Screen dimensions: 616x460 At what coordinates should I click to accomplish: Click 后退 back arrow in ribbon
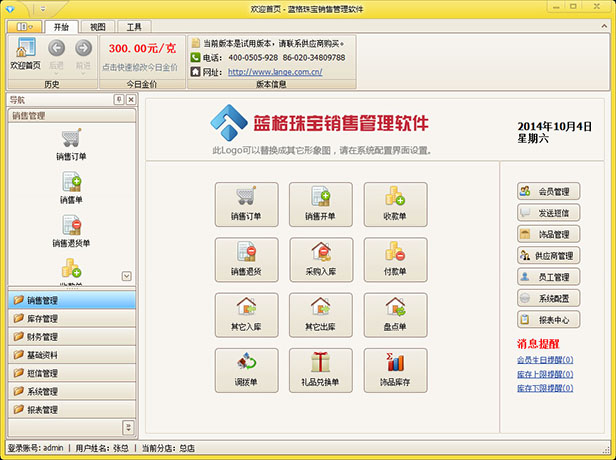tap(56, 48)
